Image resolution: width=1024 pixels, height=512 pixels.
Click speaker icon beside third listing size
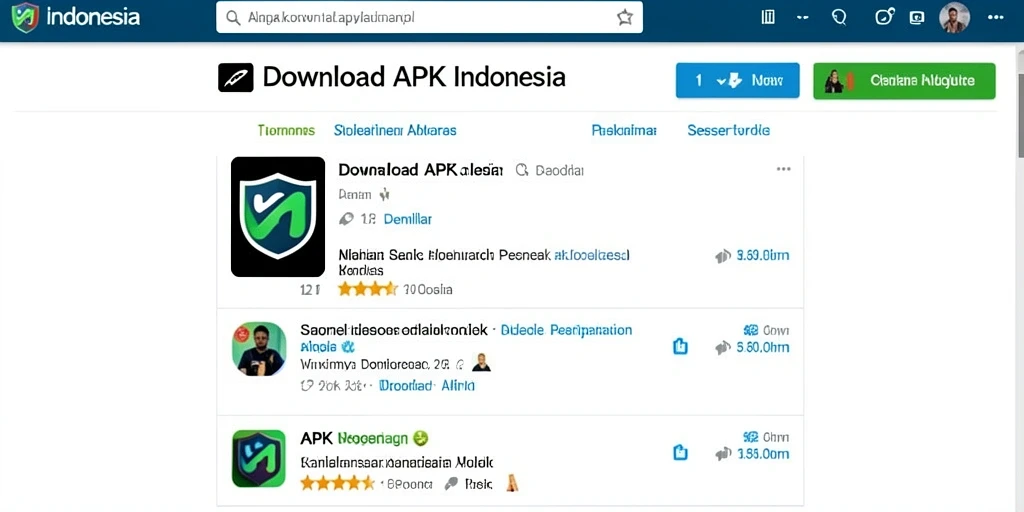click(x=722, y=453)
